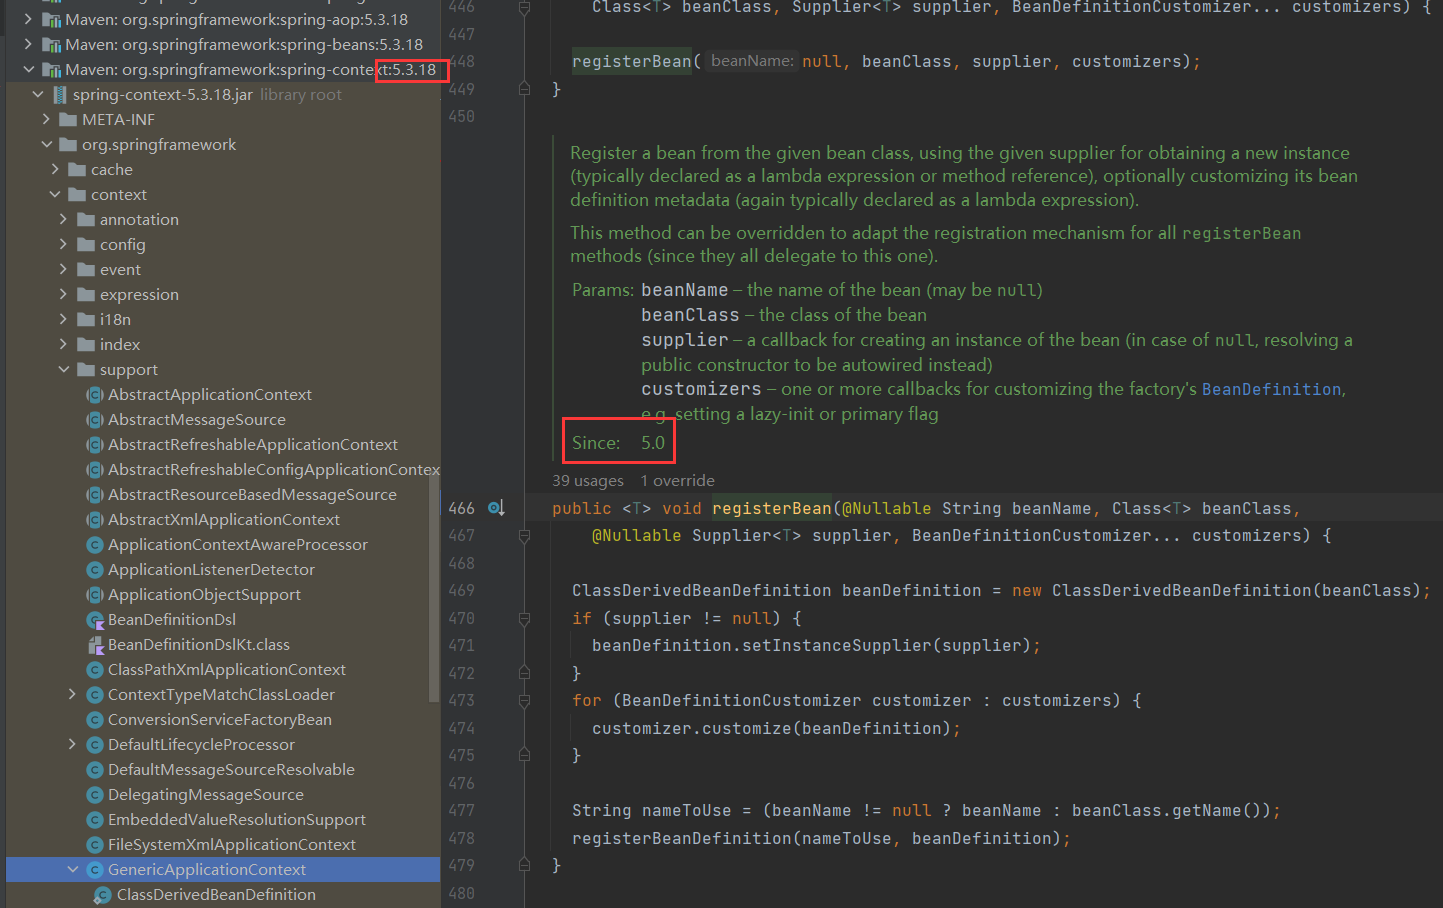Expand the annotation package
1443x908 pixels.
[x=64, y=219]
